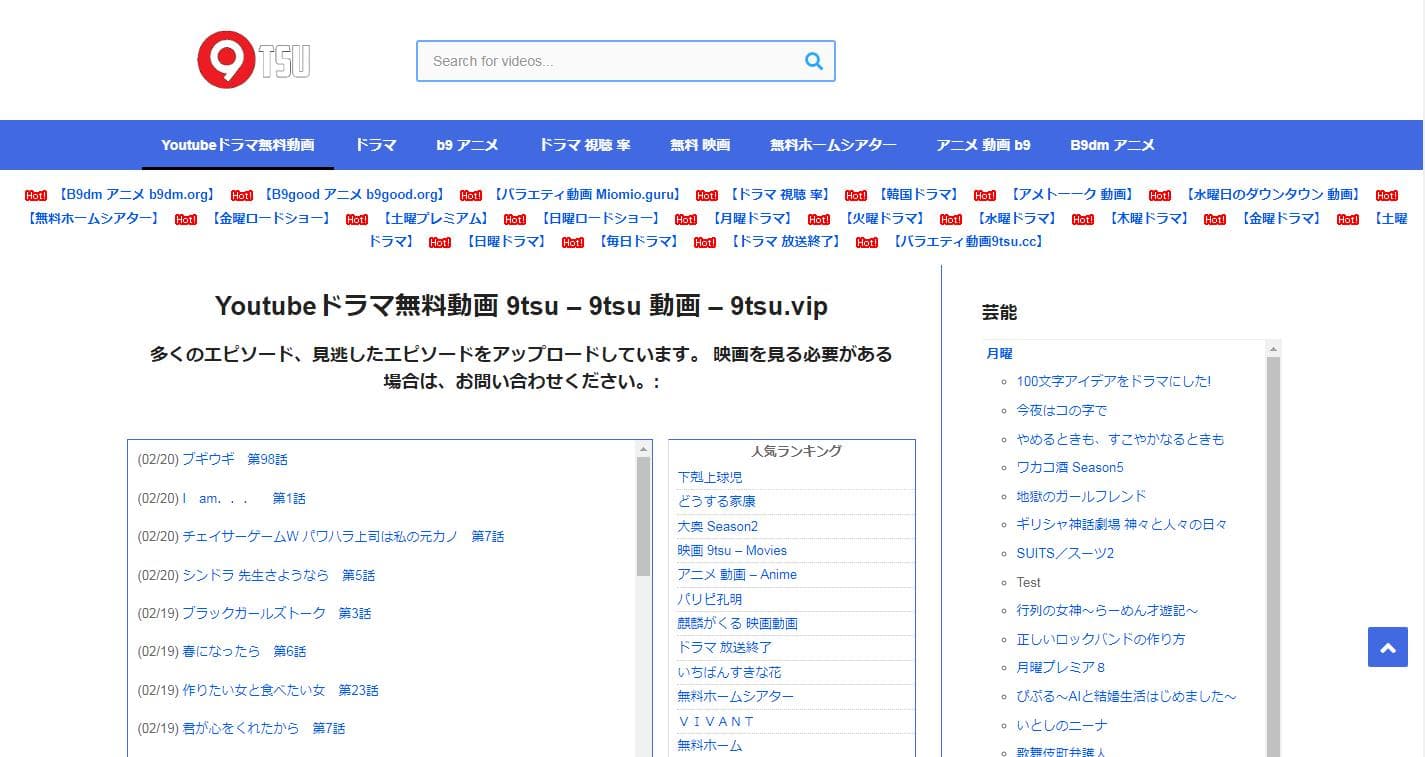Open the ドラマ 放送終了 hot link
The width and height of the screenshot is (1425, 757).
[786, 242]
